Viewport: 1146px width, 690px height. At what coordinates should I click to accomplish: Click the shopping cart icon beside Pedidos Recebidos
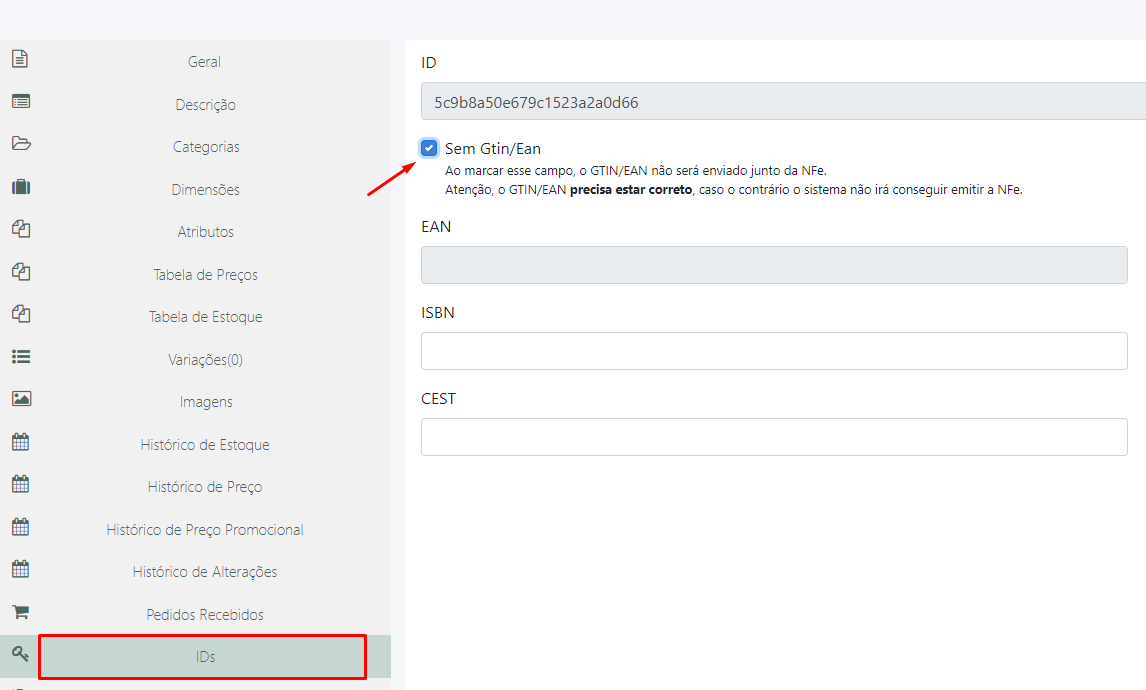pos(20,611)
